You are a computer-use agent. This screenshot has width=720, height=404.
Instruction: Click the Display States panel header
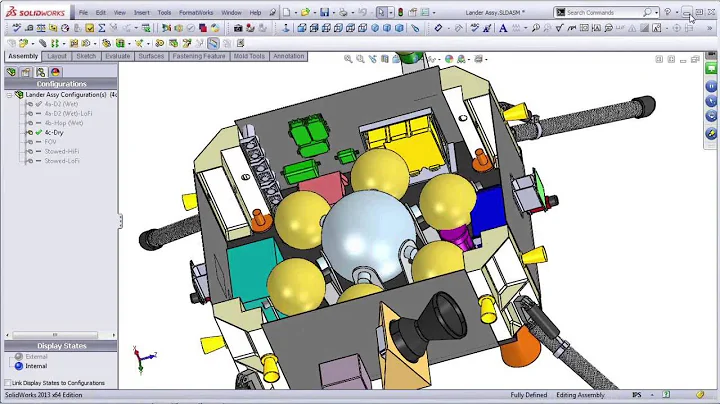[61, 346]
